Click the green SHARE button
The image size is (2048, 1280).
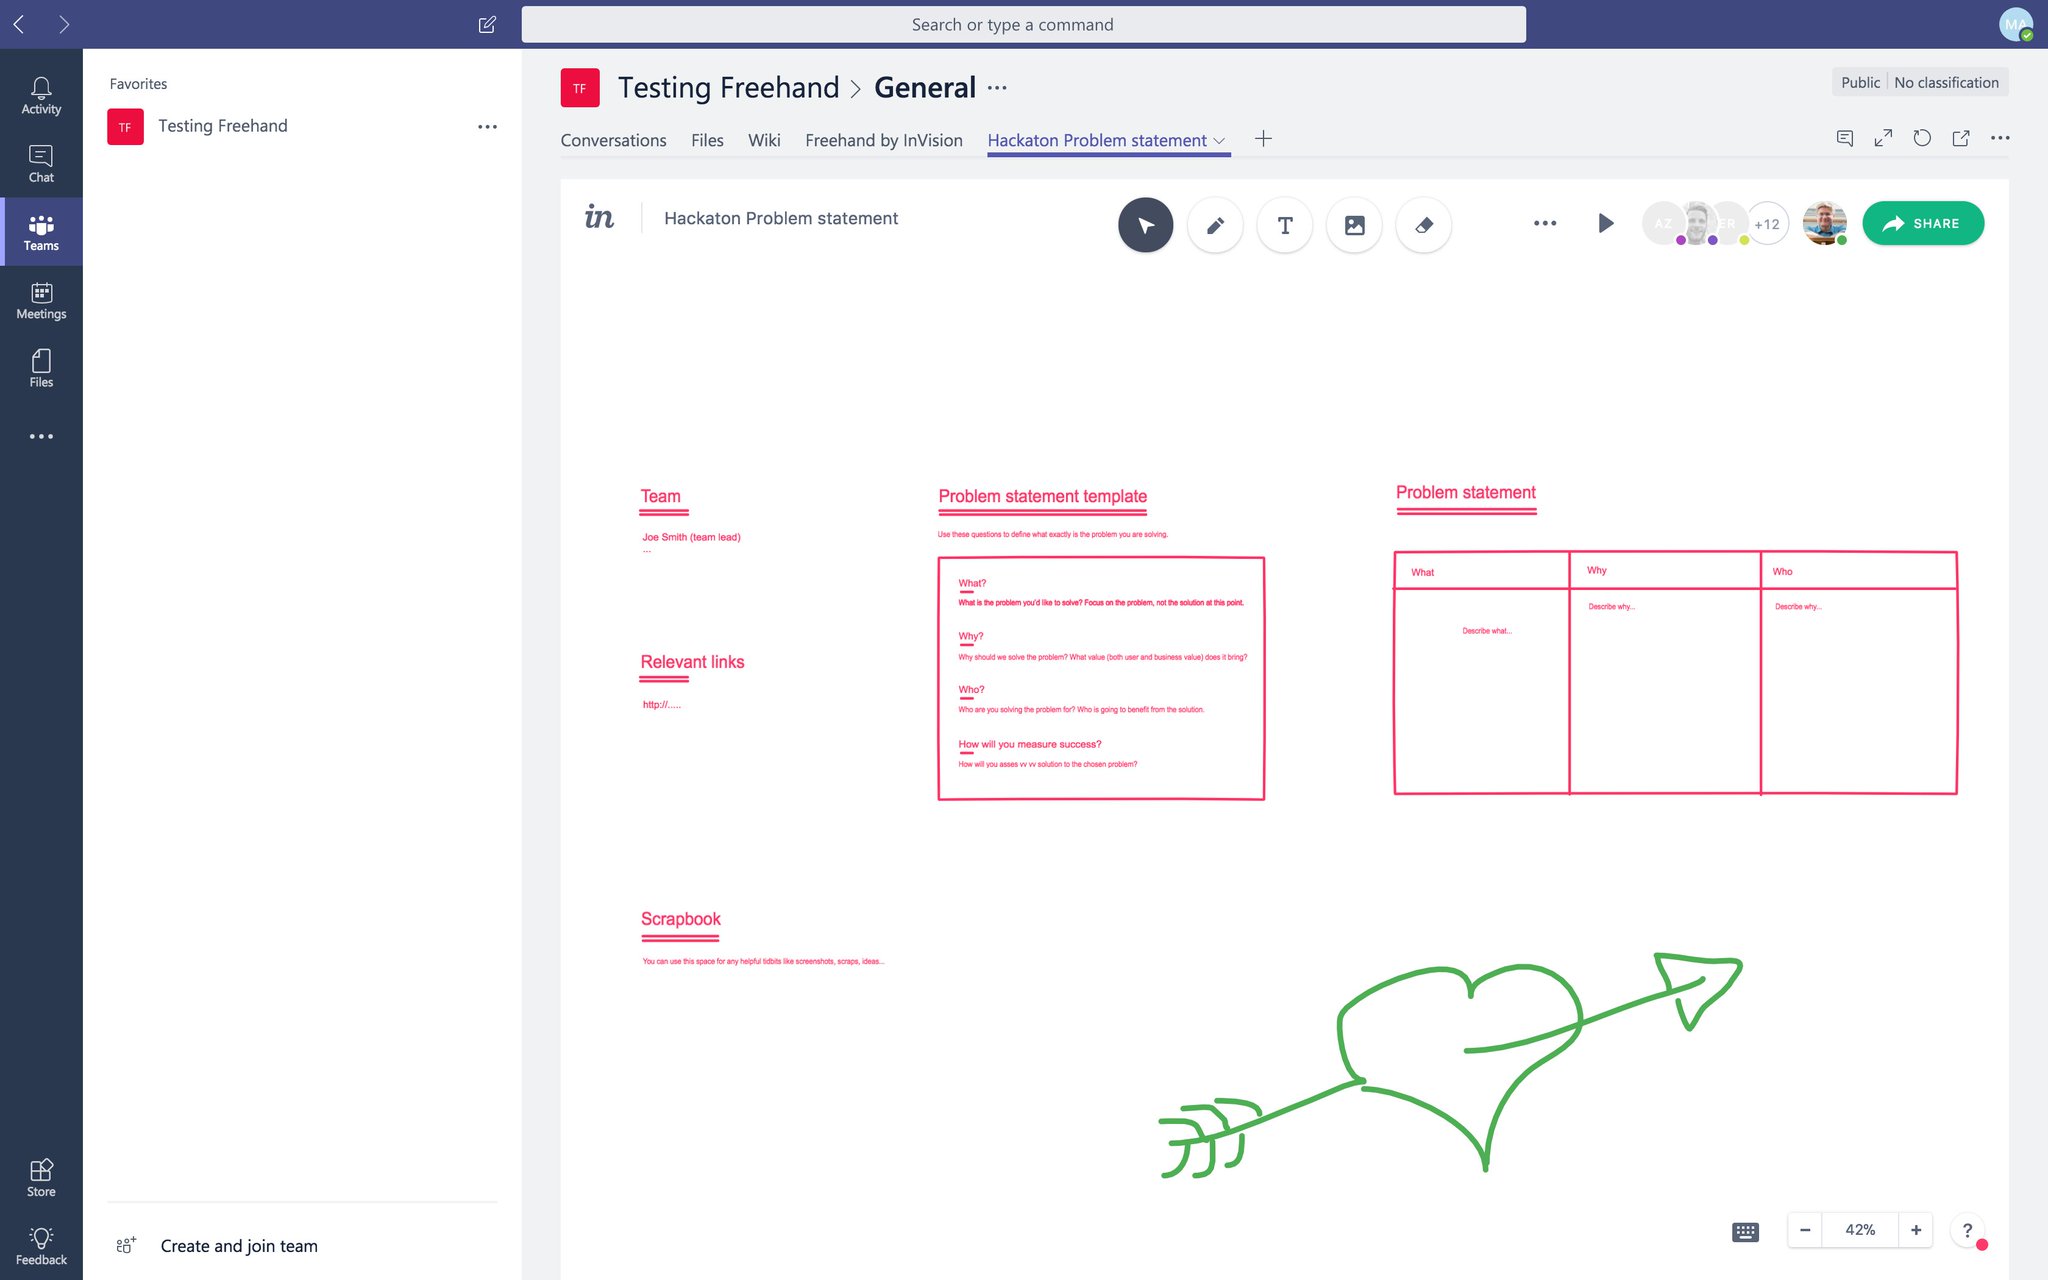(x=1922, y=223)
